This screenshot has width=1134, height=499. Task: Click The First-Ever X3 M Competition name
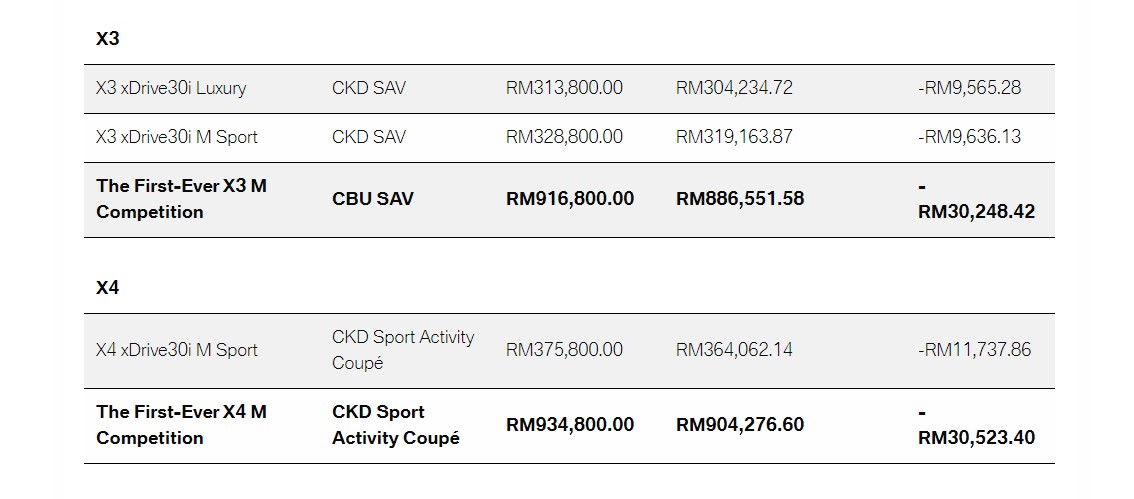181,199
